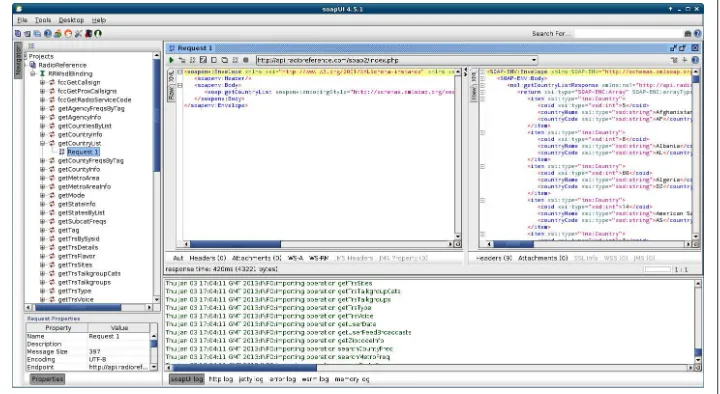Click the green Submit request arrow
The height and width of the screenshot is (394, 720).
tap(171, 60)
